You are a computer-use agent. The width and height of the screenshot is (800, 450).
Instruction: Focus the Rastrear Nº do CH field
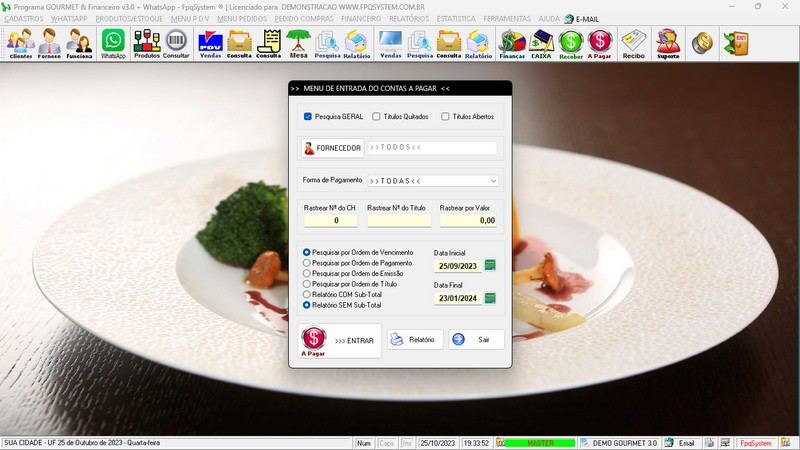(x=331, y=220)
